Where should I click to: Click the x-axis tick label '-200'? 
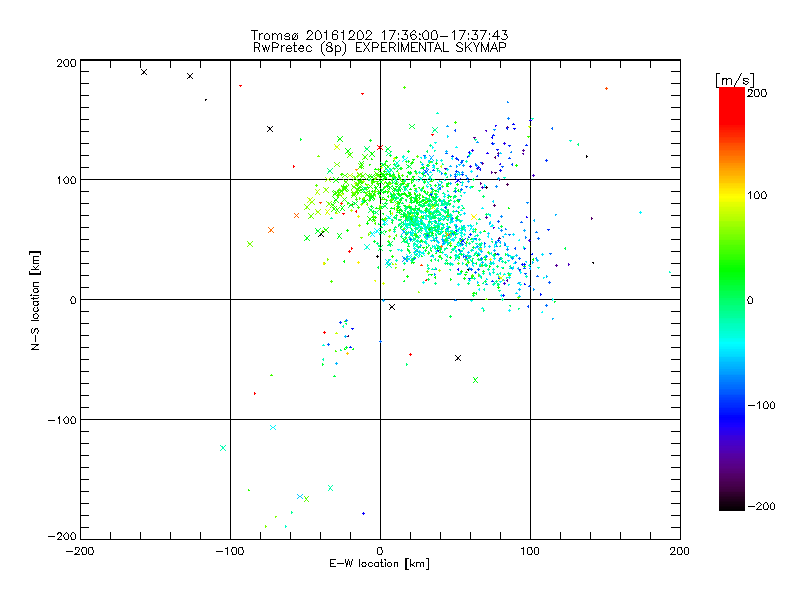tap(80, 551)
